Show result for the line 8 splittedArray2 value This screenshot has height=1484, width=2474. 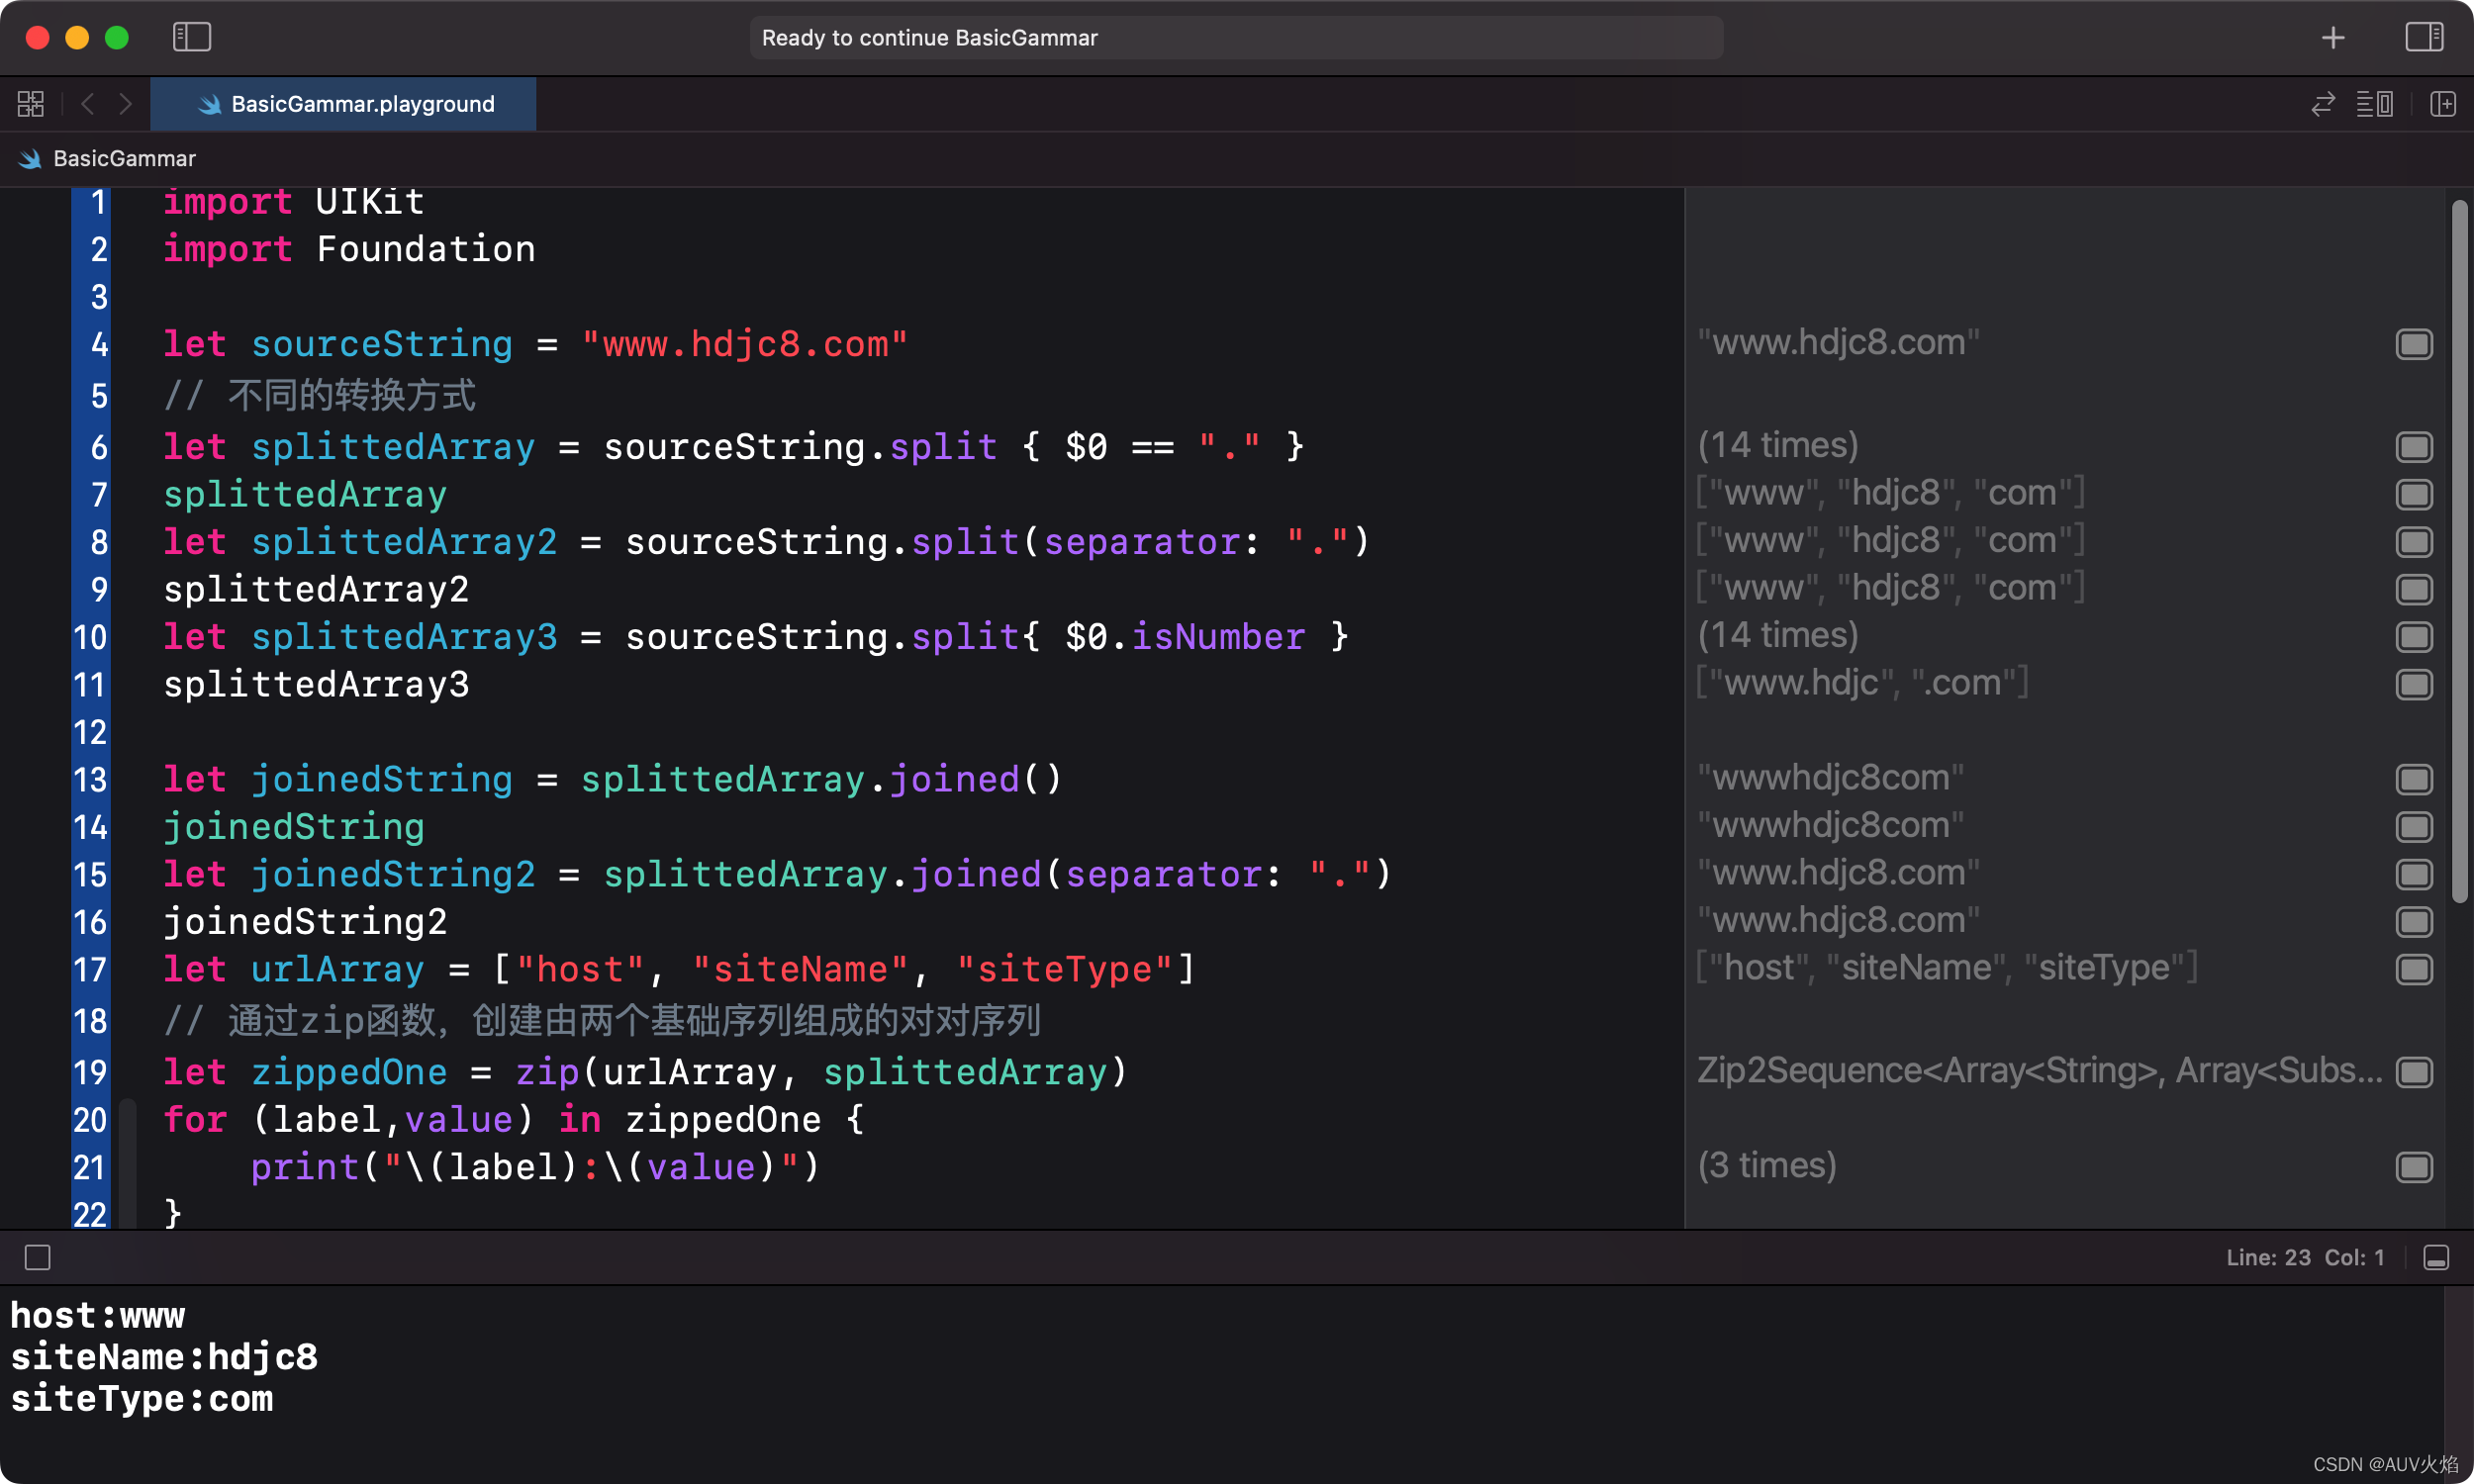coord(2414,542)
